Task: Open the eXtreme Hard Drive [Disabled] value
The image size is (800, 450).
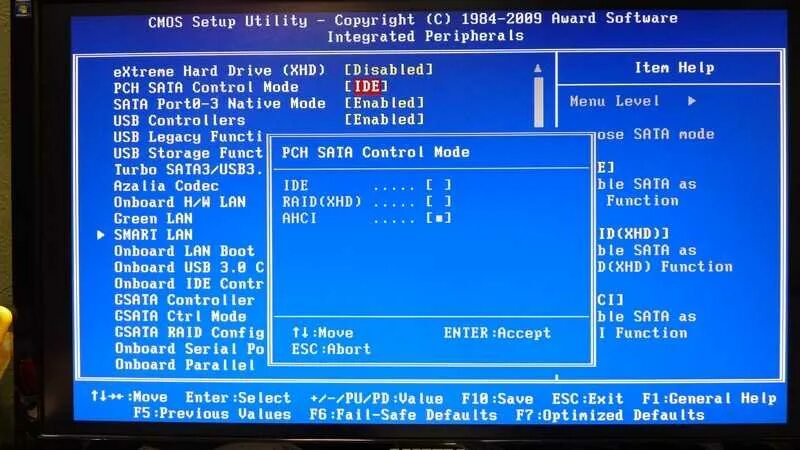Action: 389,69
